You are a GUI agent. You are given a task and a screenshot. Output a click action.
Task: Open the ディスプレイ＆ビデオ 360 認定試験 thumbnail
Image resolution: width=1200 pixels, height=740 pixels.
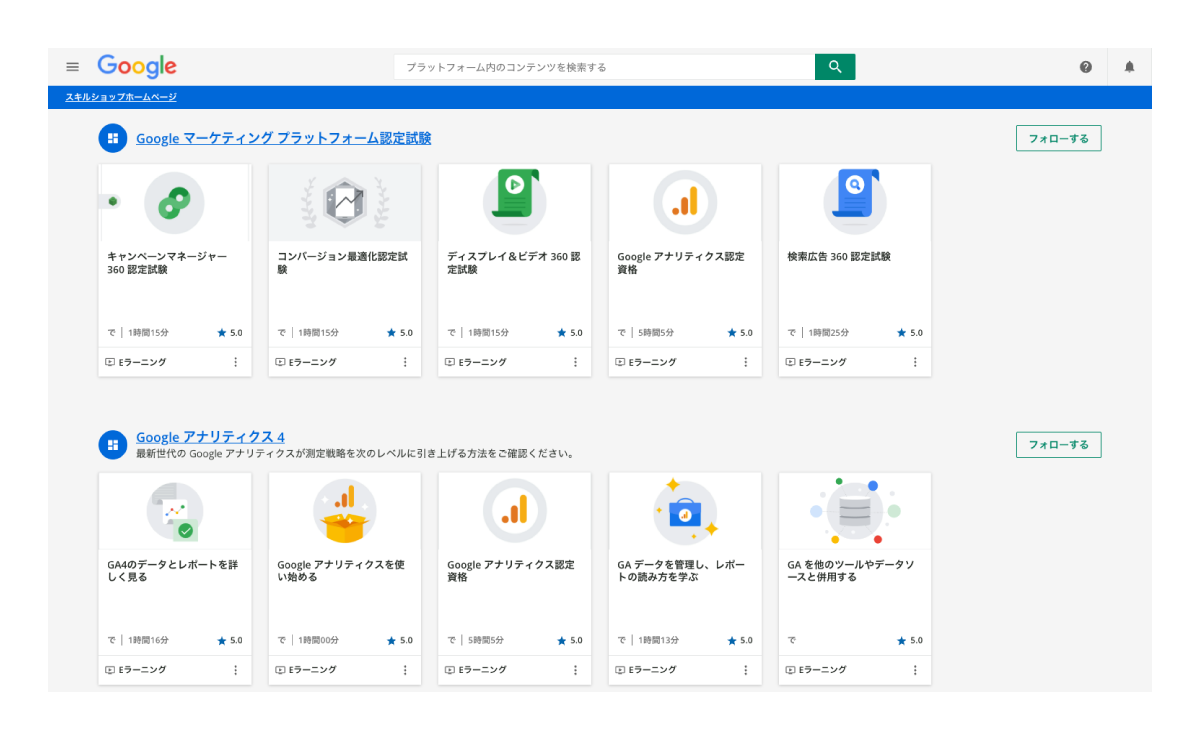[514, 201]
